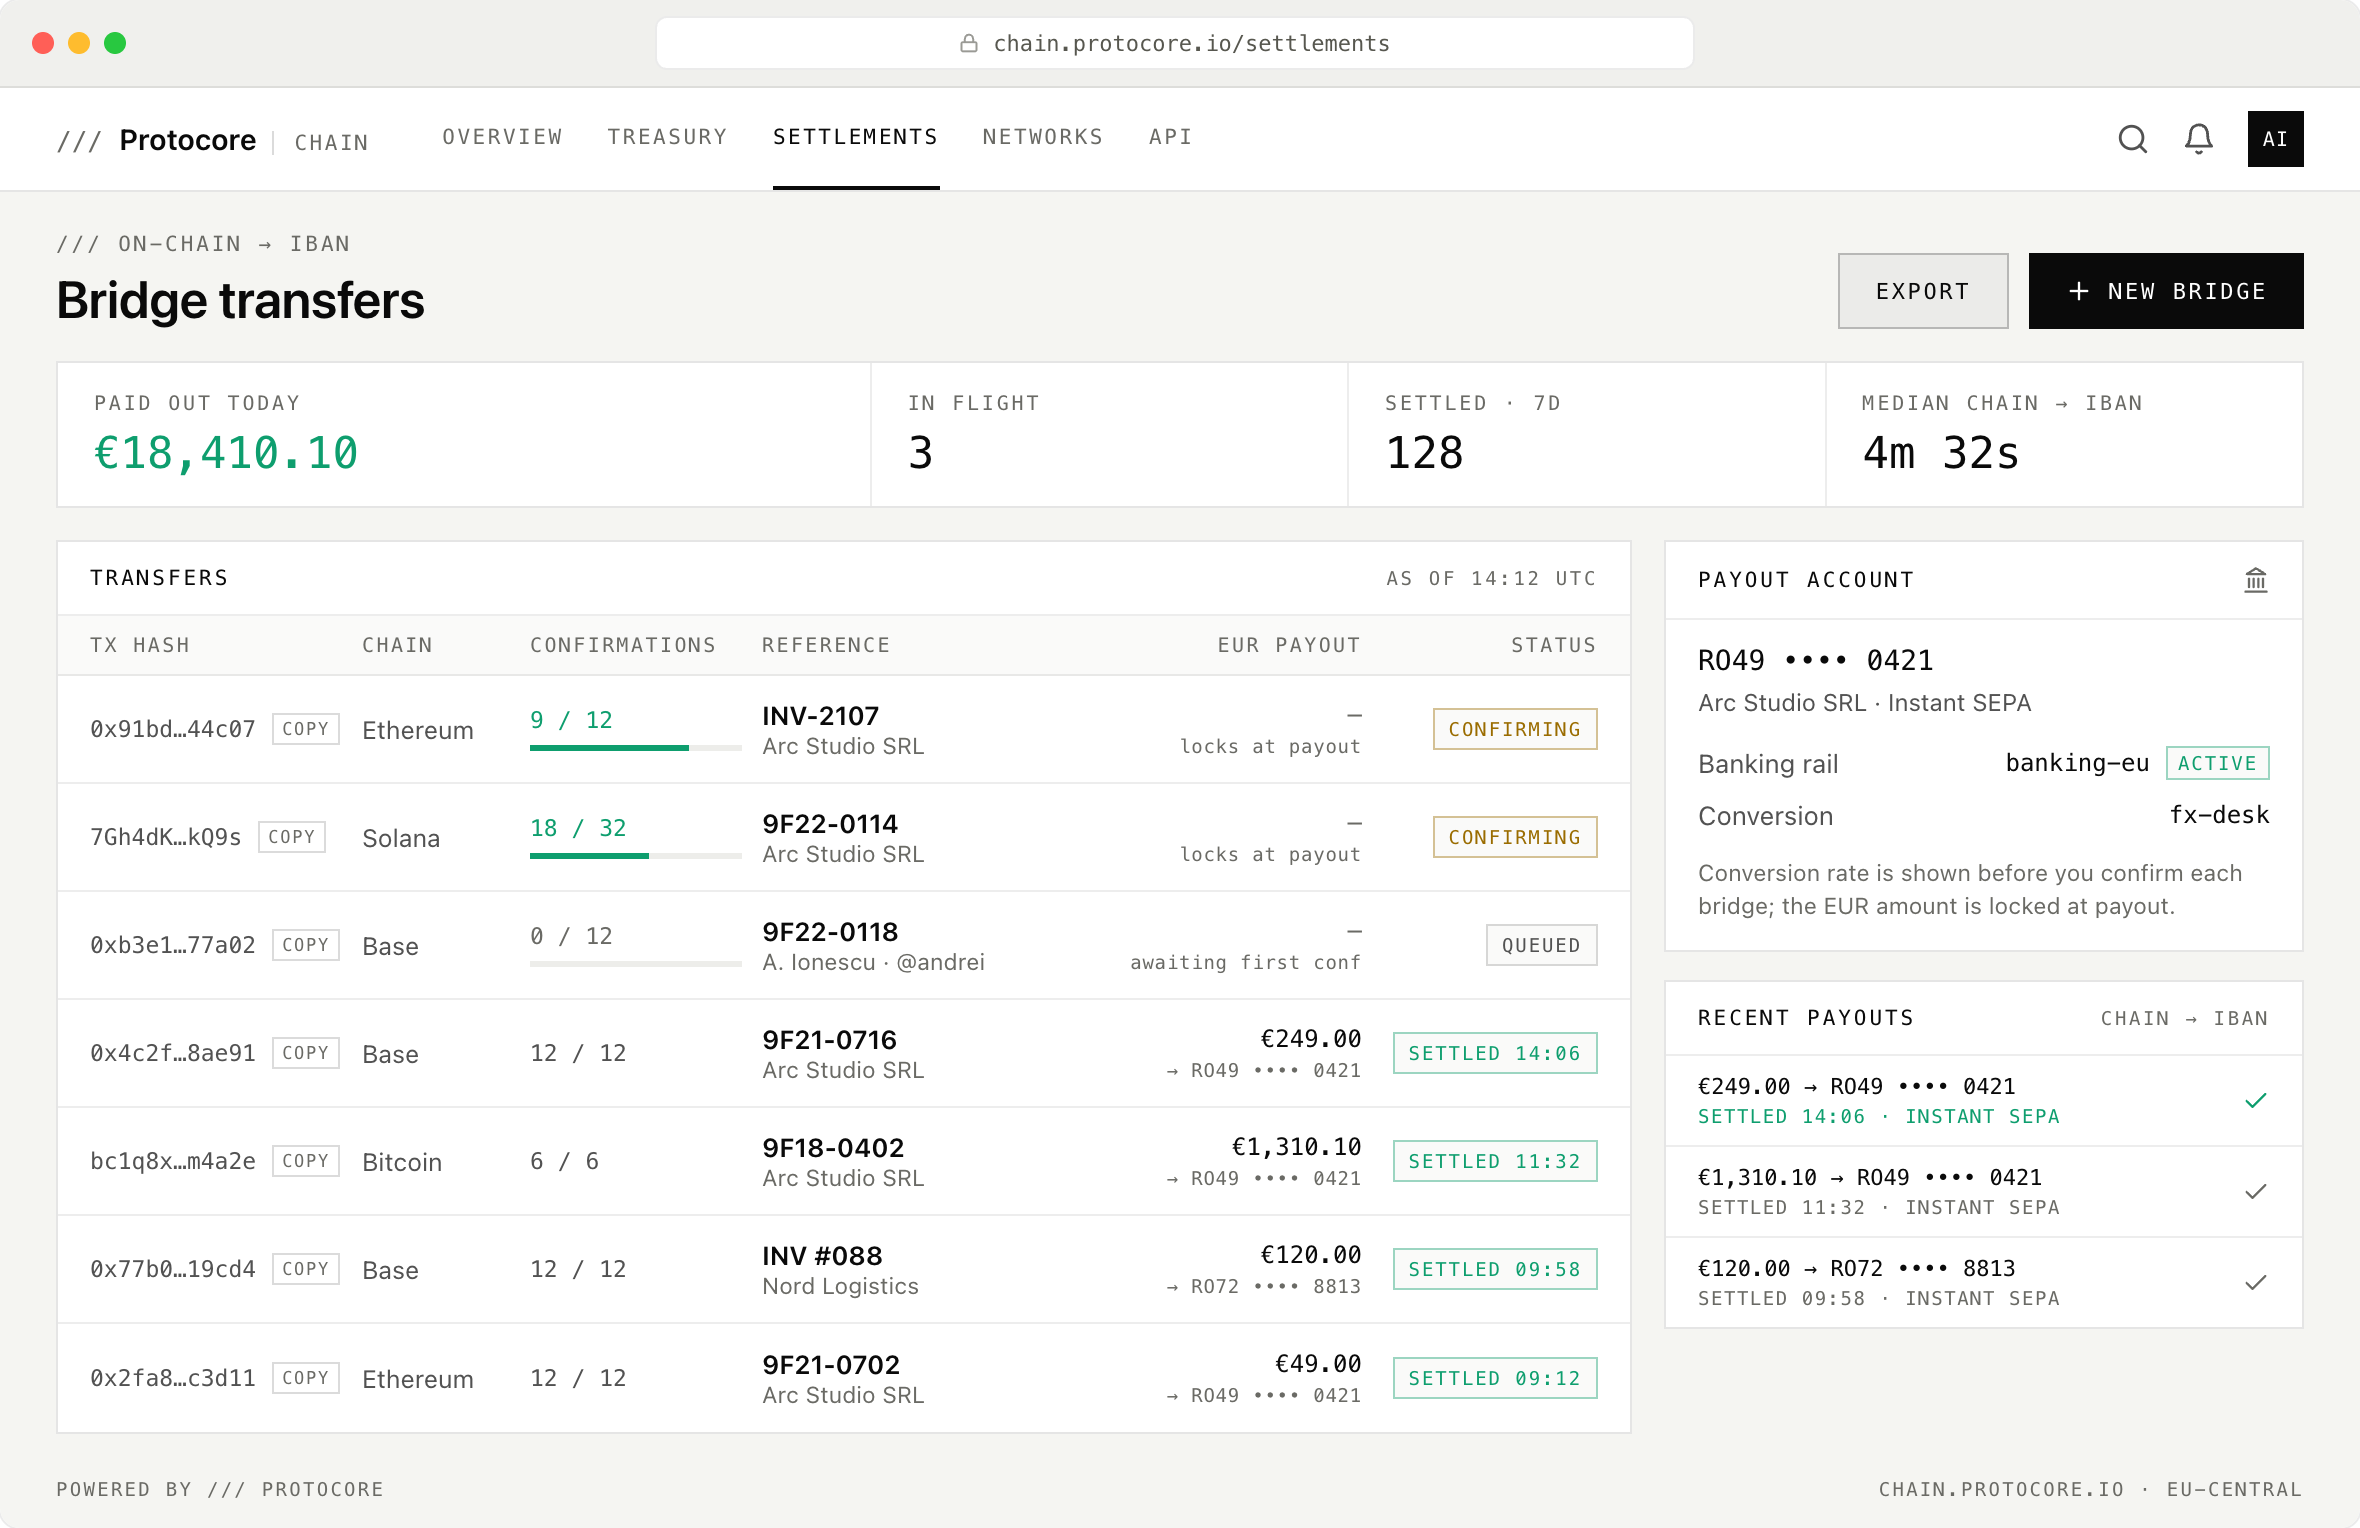Open notifications bell

click(2199, 139)
